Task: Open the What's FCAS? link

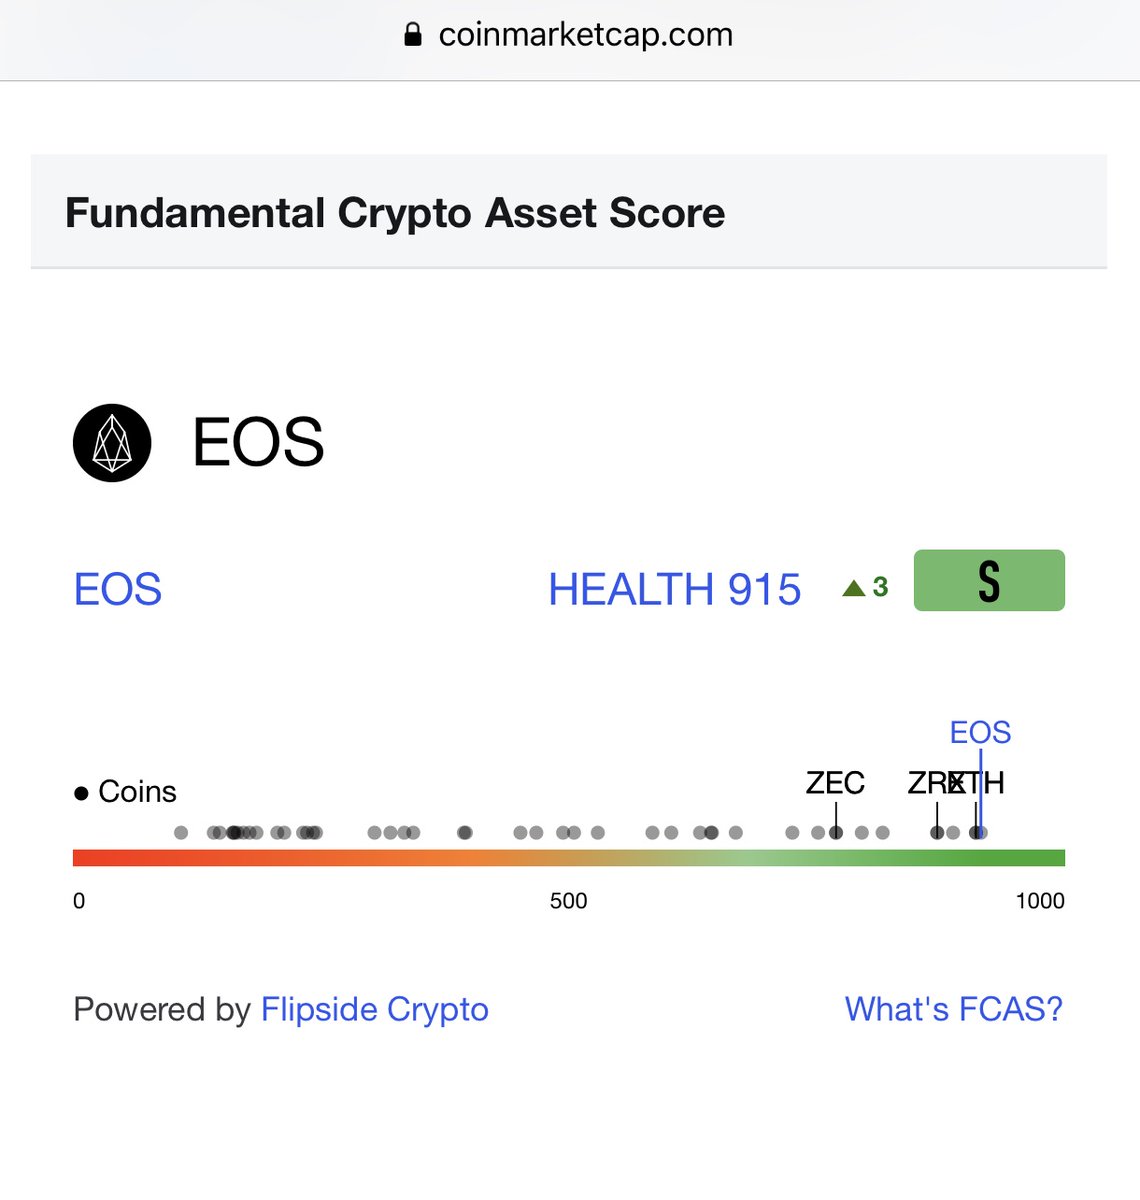Action: 953,1009
